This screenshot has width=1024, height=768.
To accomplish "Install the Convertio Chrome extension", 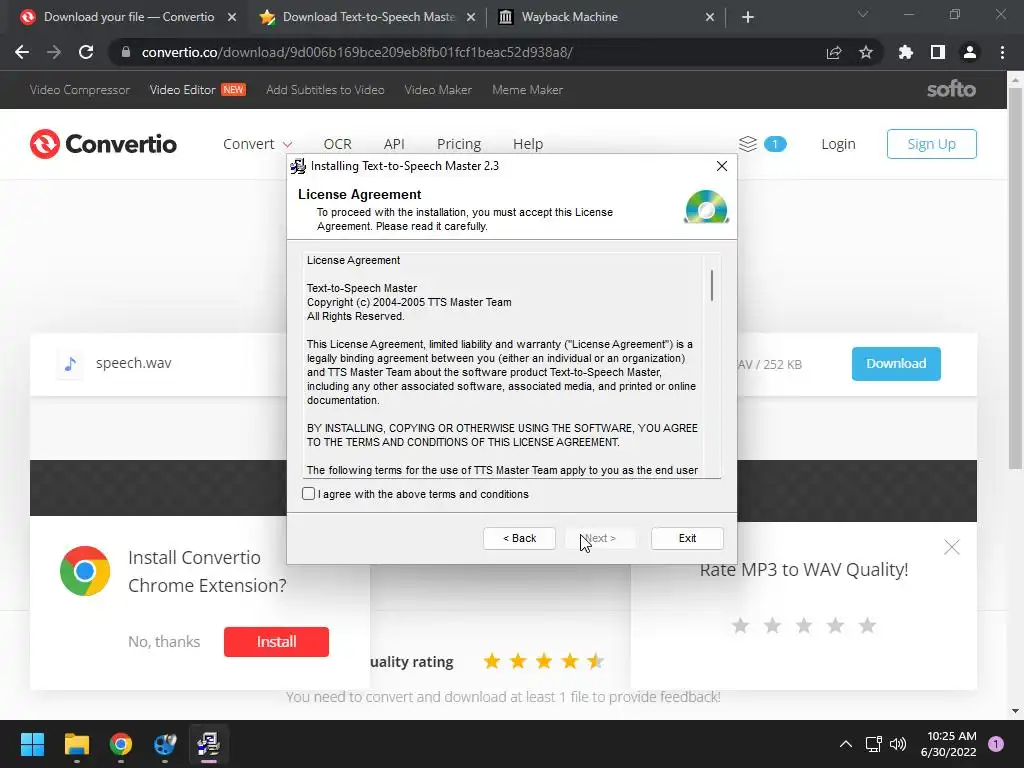I will pyautogui.click(x=276, y=641).
